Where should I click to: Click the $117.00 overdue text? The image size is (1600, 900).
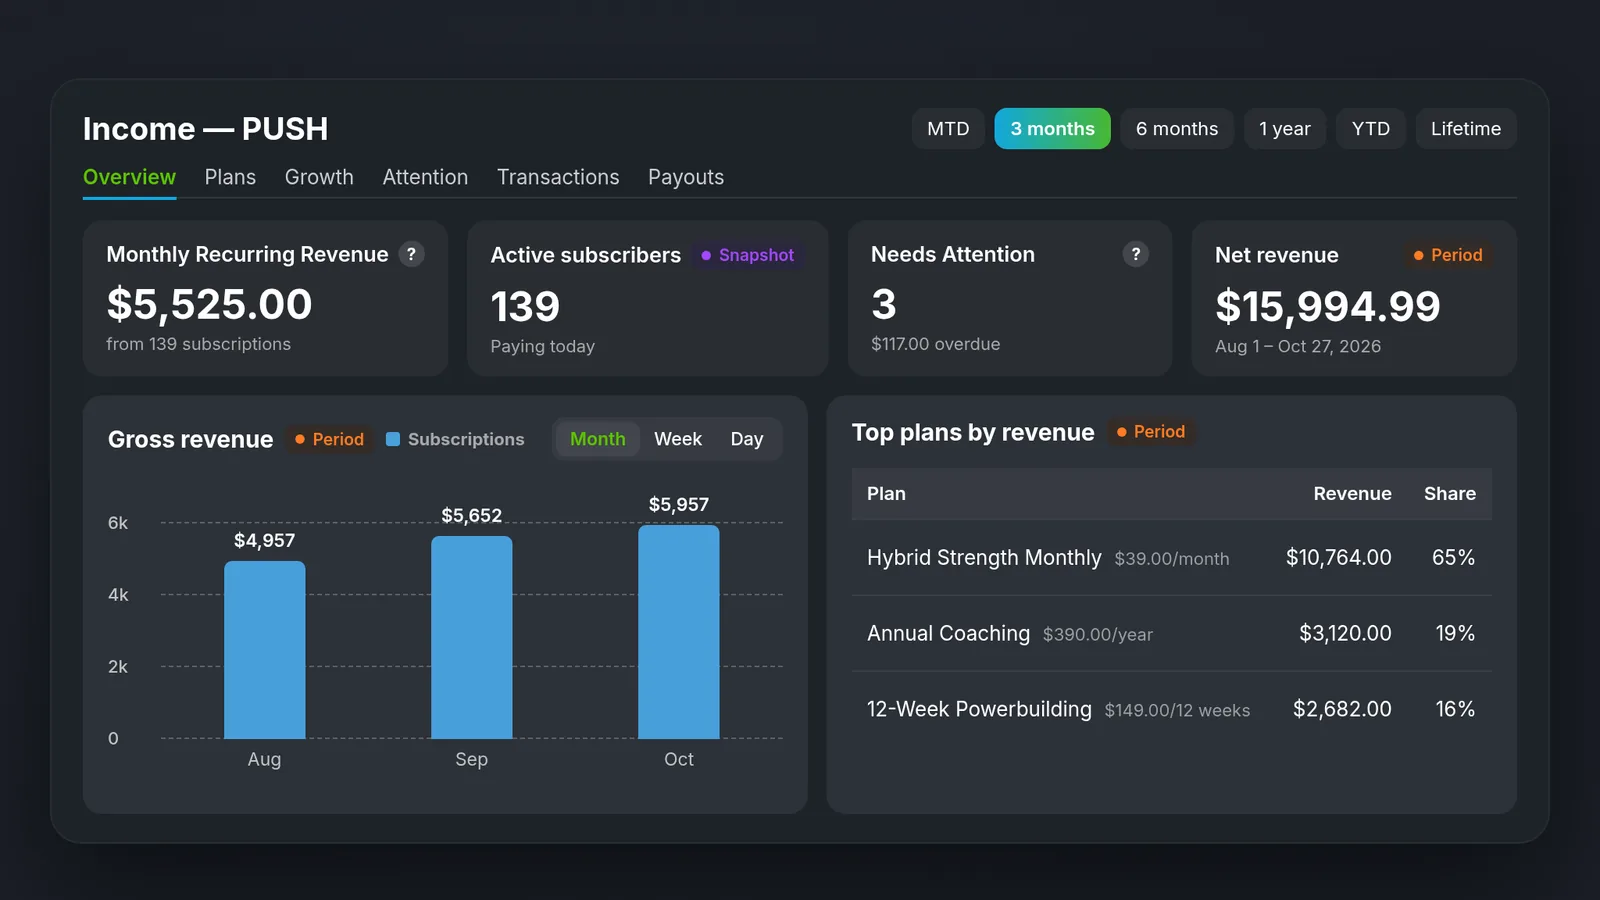click(936, 344)
